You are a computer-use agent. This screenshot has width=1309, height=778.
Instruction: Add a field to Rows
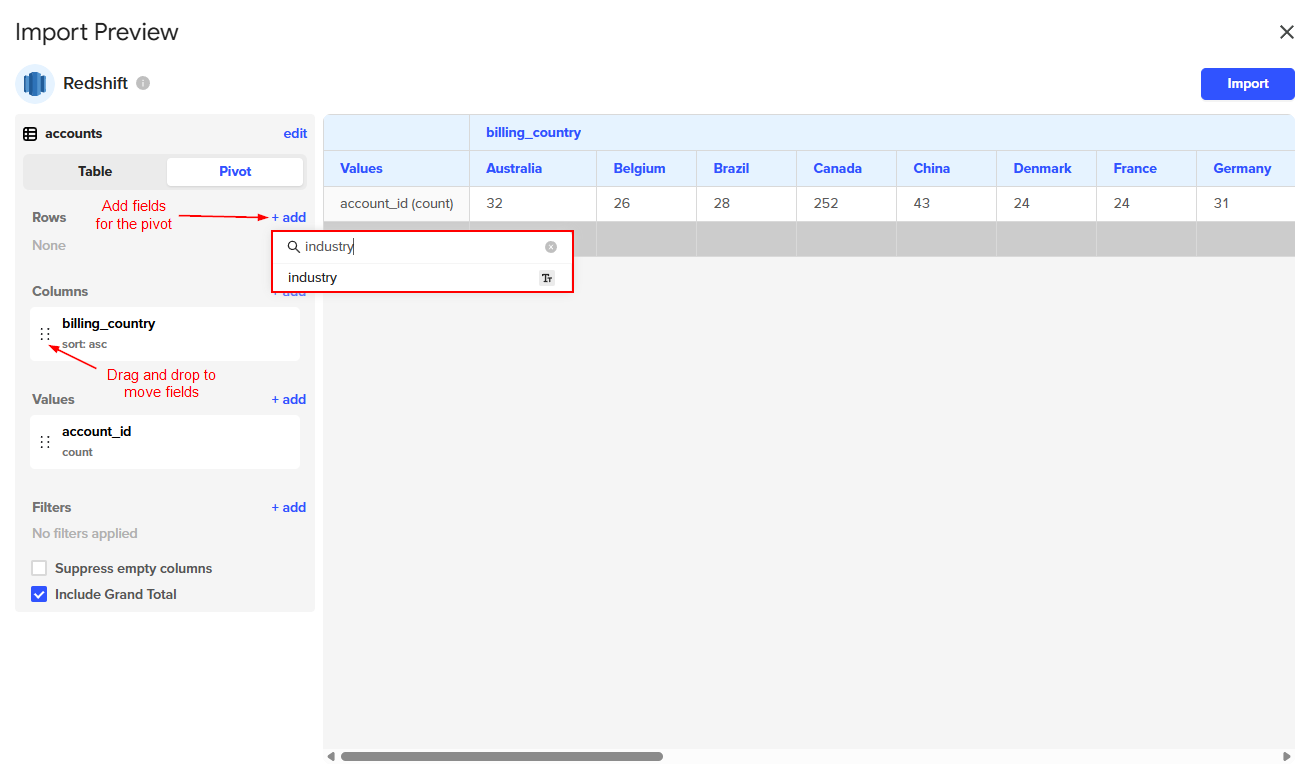pos(289,217)
